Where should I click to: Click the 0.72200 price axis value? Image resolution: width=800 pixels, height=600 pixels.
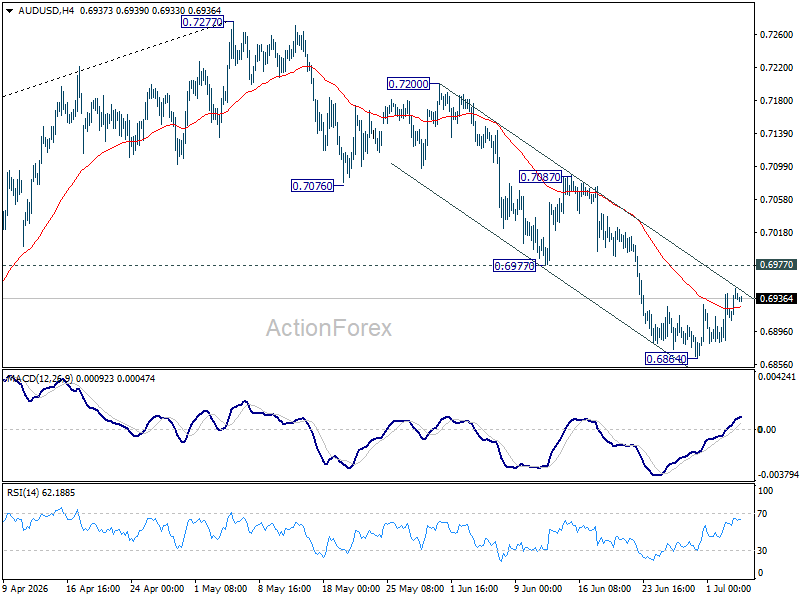click(777, 68)
